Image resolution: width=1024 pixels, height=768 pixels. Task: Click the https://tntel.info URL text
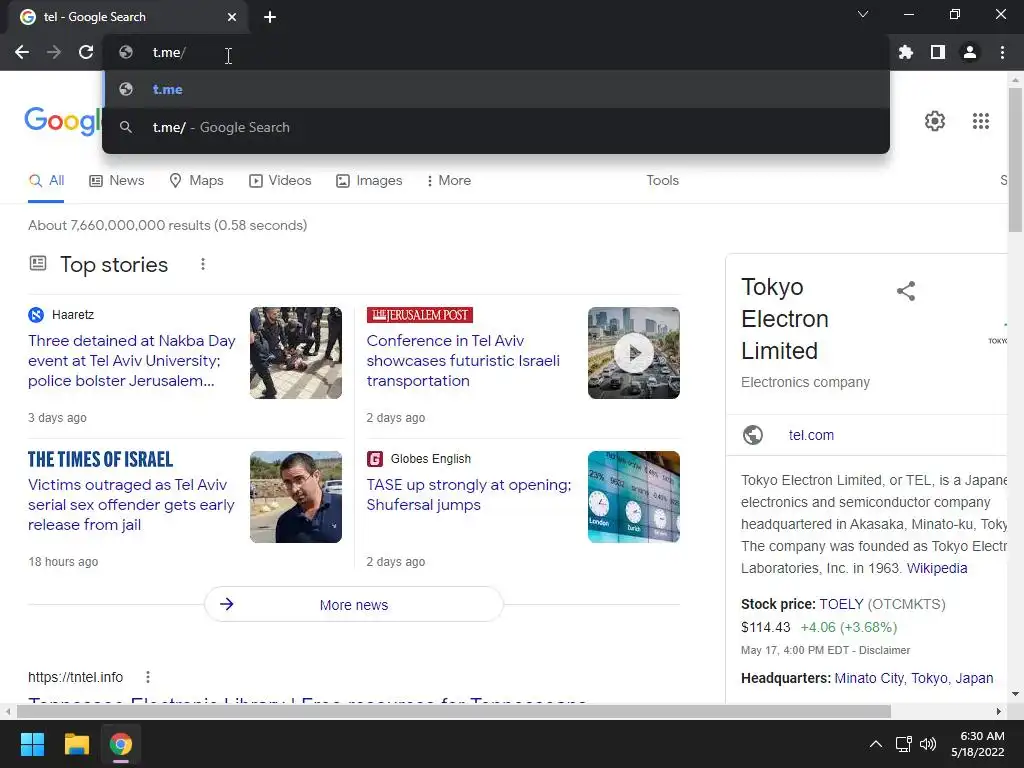click(x=75, y=677)
